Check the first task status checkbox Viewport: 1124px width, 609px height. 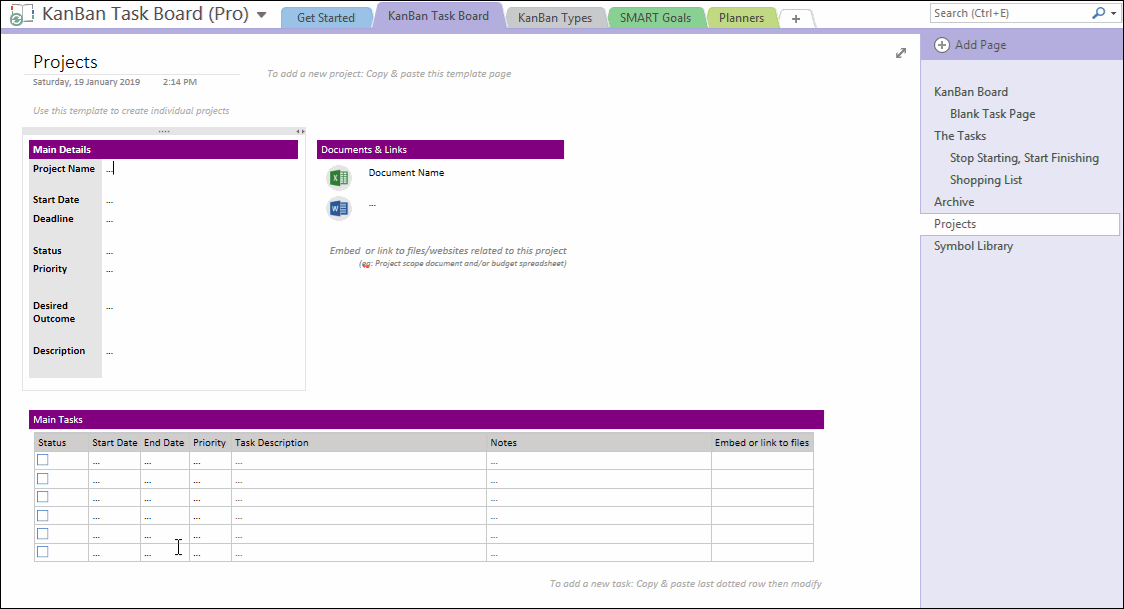43,460
